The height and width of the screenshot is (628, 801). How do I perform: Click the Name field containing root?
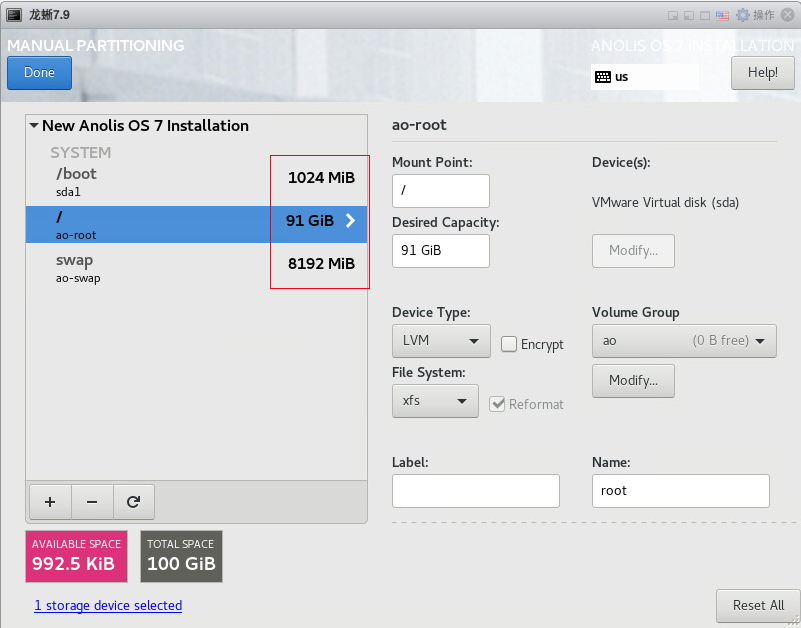(680, 491)
